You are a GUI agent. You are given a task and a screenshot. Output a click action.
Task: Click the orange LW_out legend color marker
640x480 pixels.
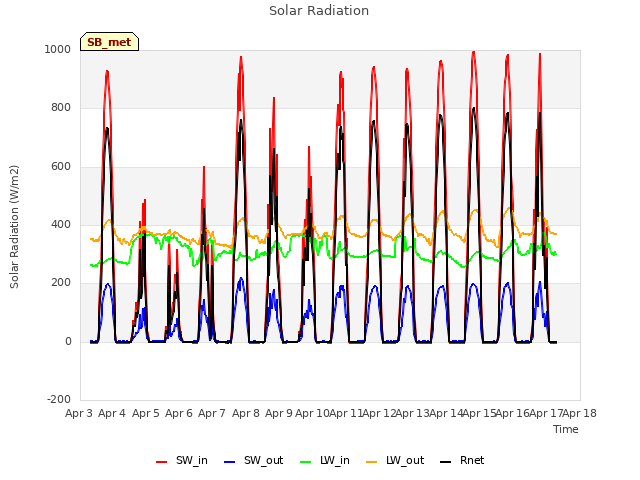372,462
